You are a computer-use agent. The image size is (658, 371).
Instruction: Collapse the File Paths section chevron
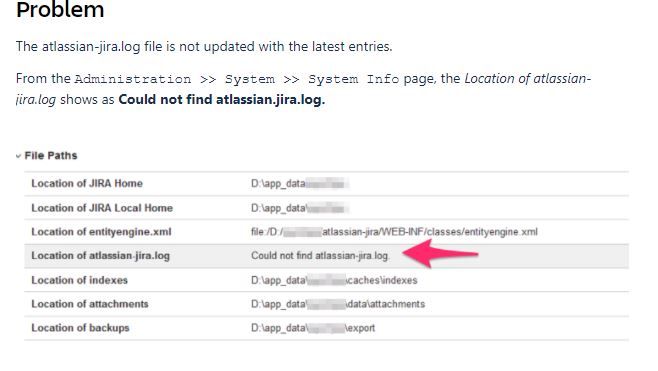pos(18,156)
